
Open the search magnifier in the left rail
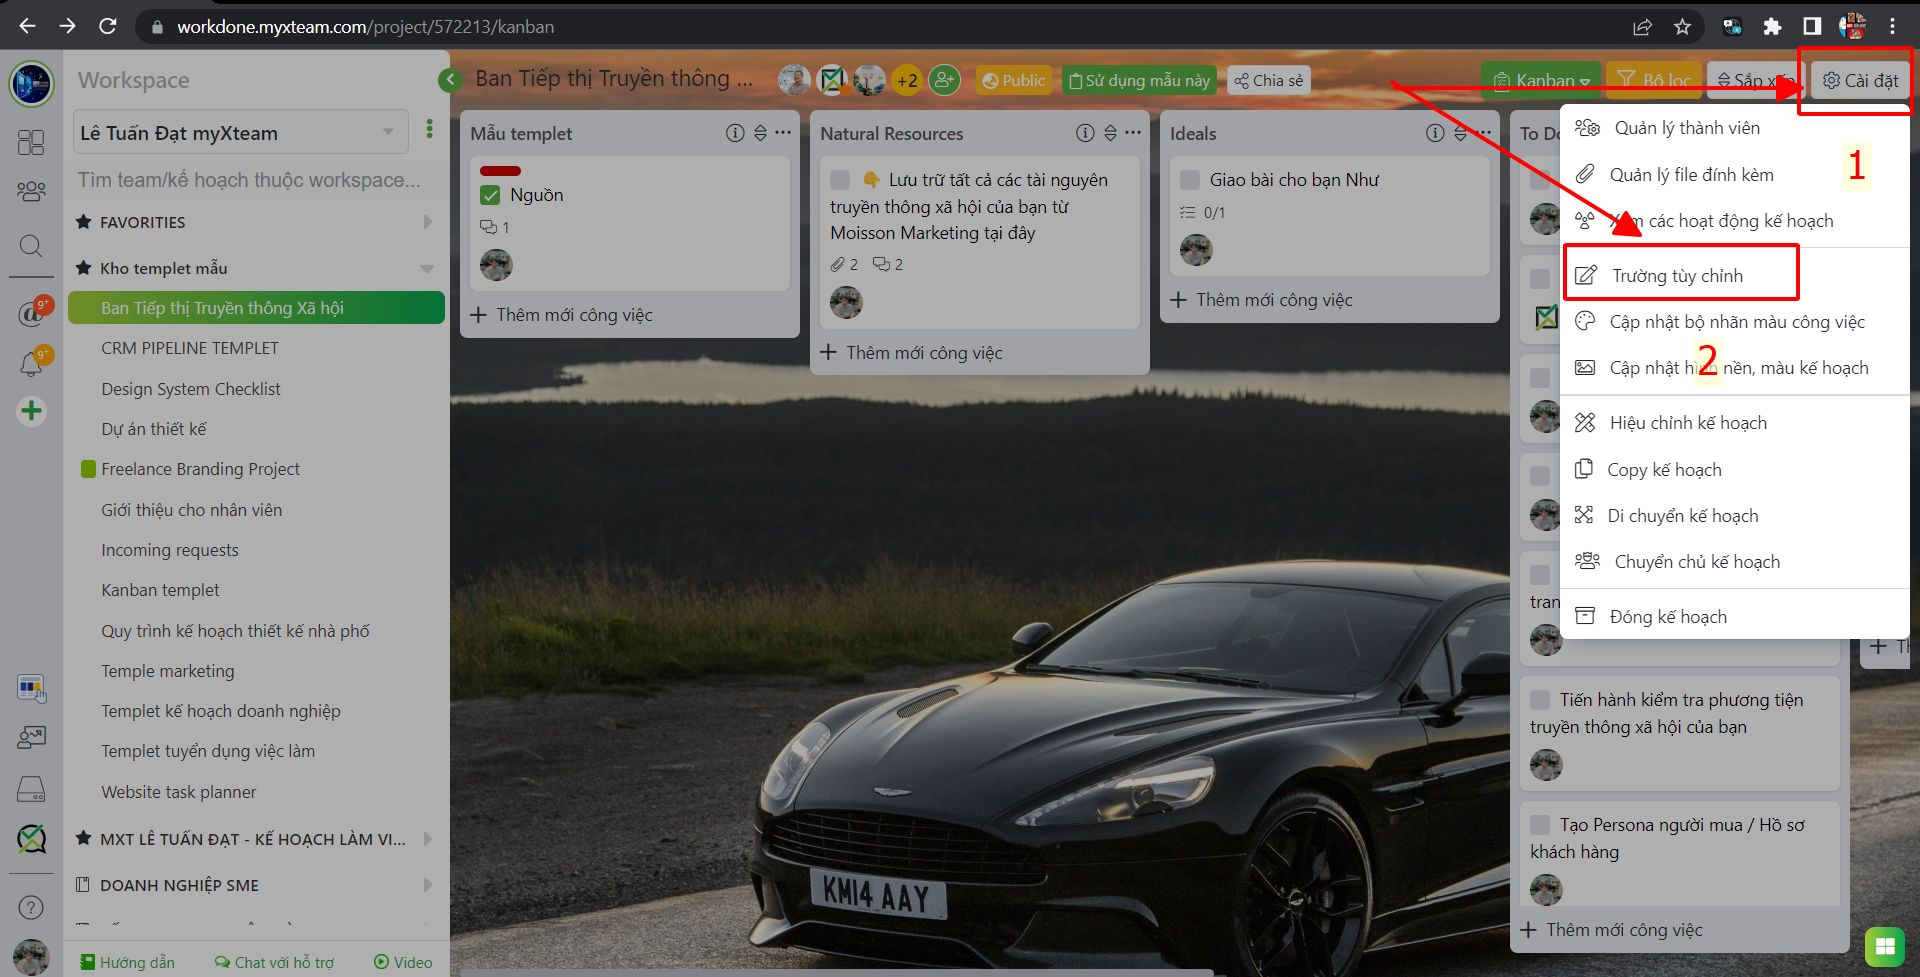[x=31, y=246]
